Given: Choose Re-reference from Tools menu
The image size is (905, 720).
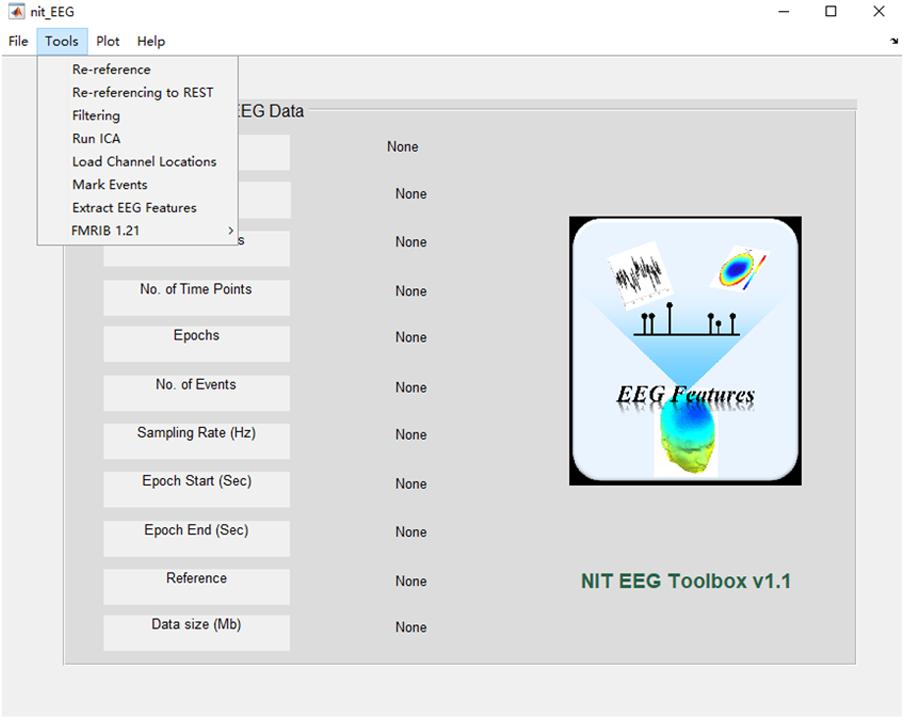Looking at the screenshot, I should click(x=137, y=69).
